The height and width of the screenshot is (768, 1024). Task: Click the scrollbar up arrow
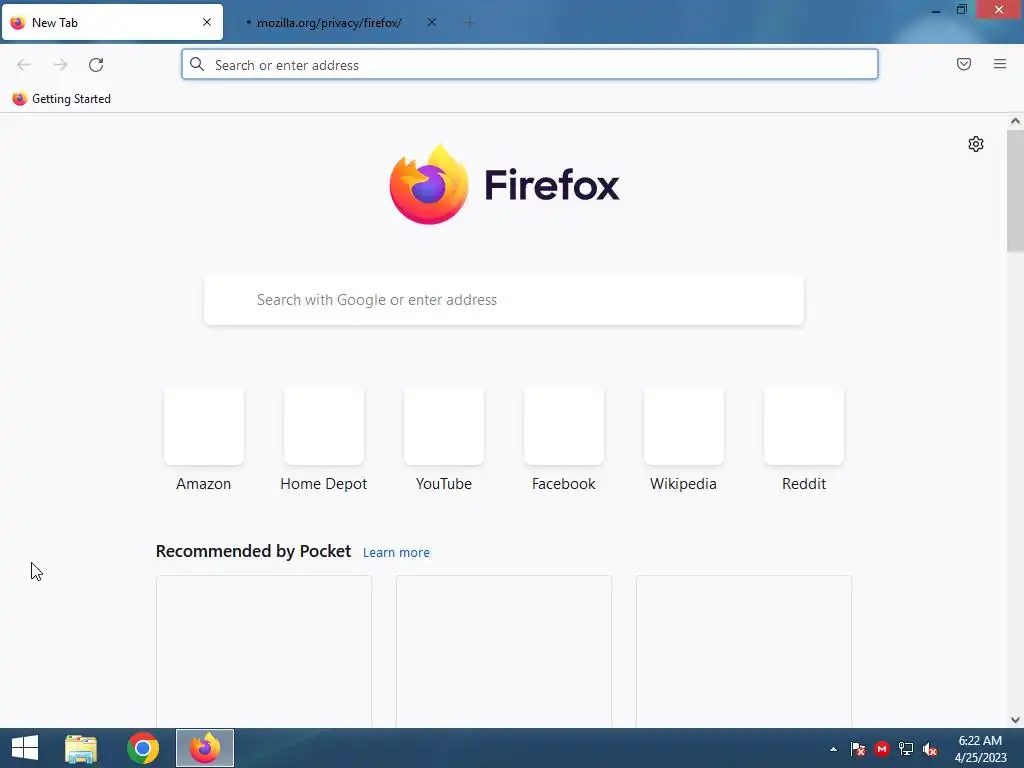click(x=1015, y=121)
